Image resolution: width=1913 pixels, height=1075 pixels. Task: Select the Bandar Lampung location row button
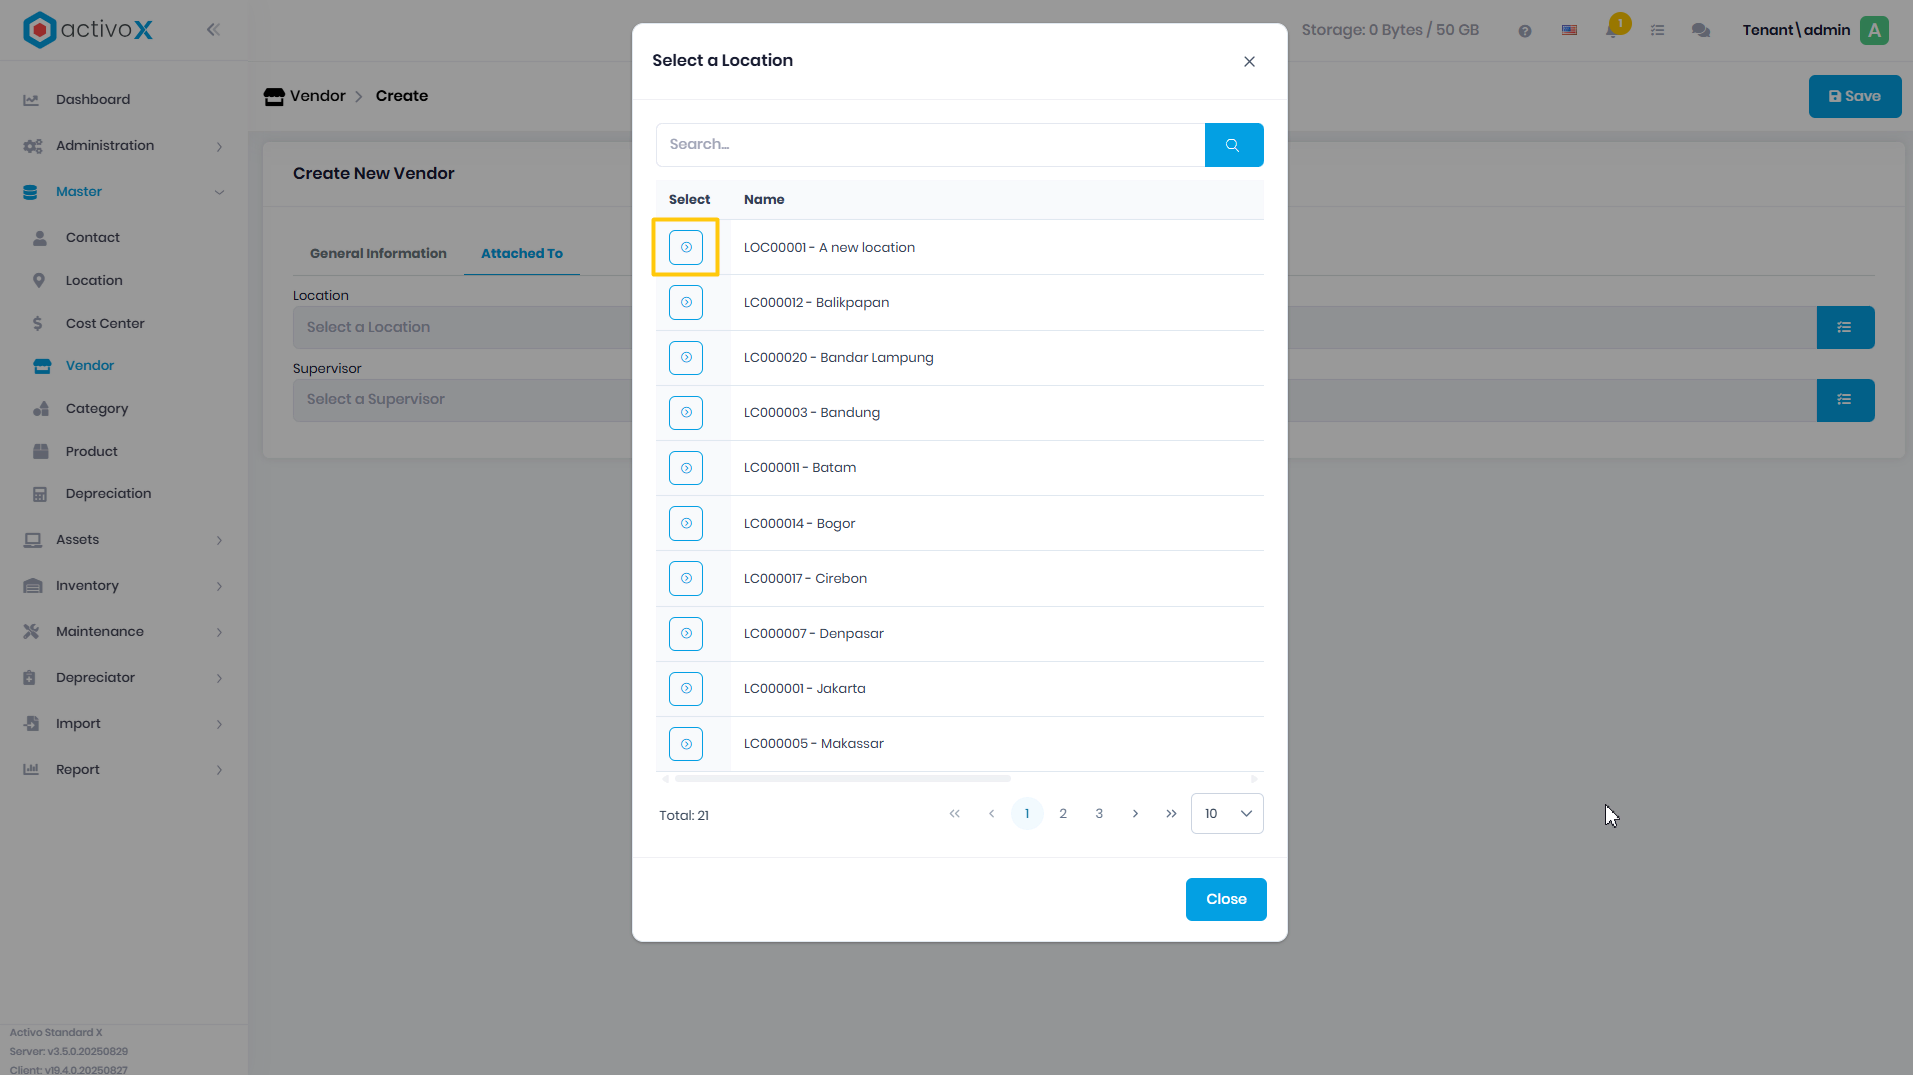pos(686,357)
